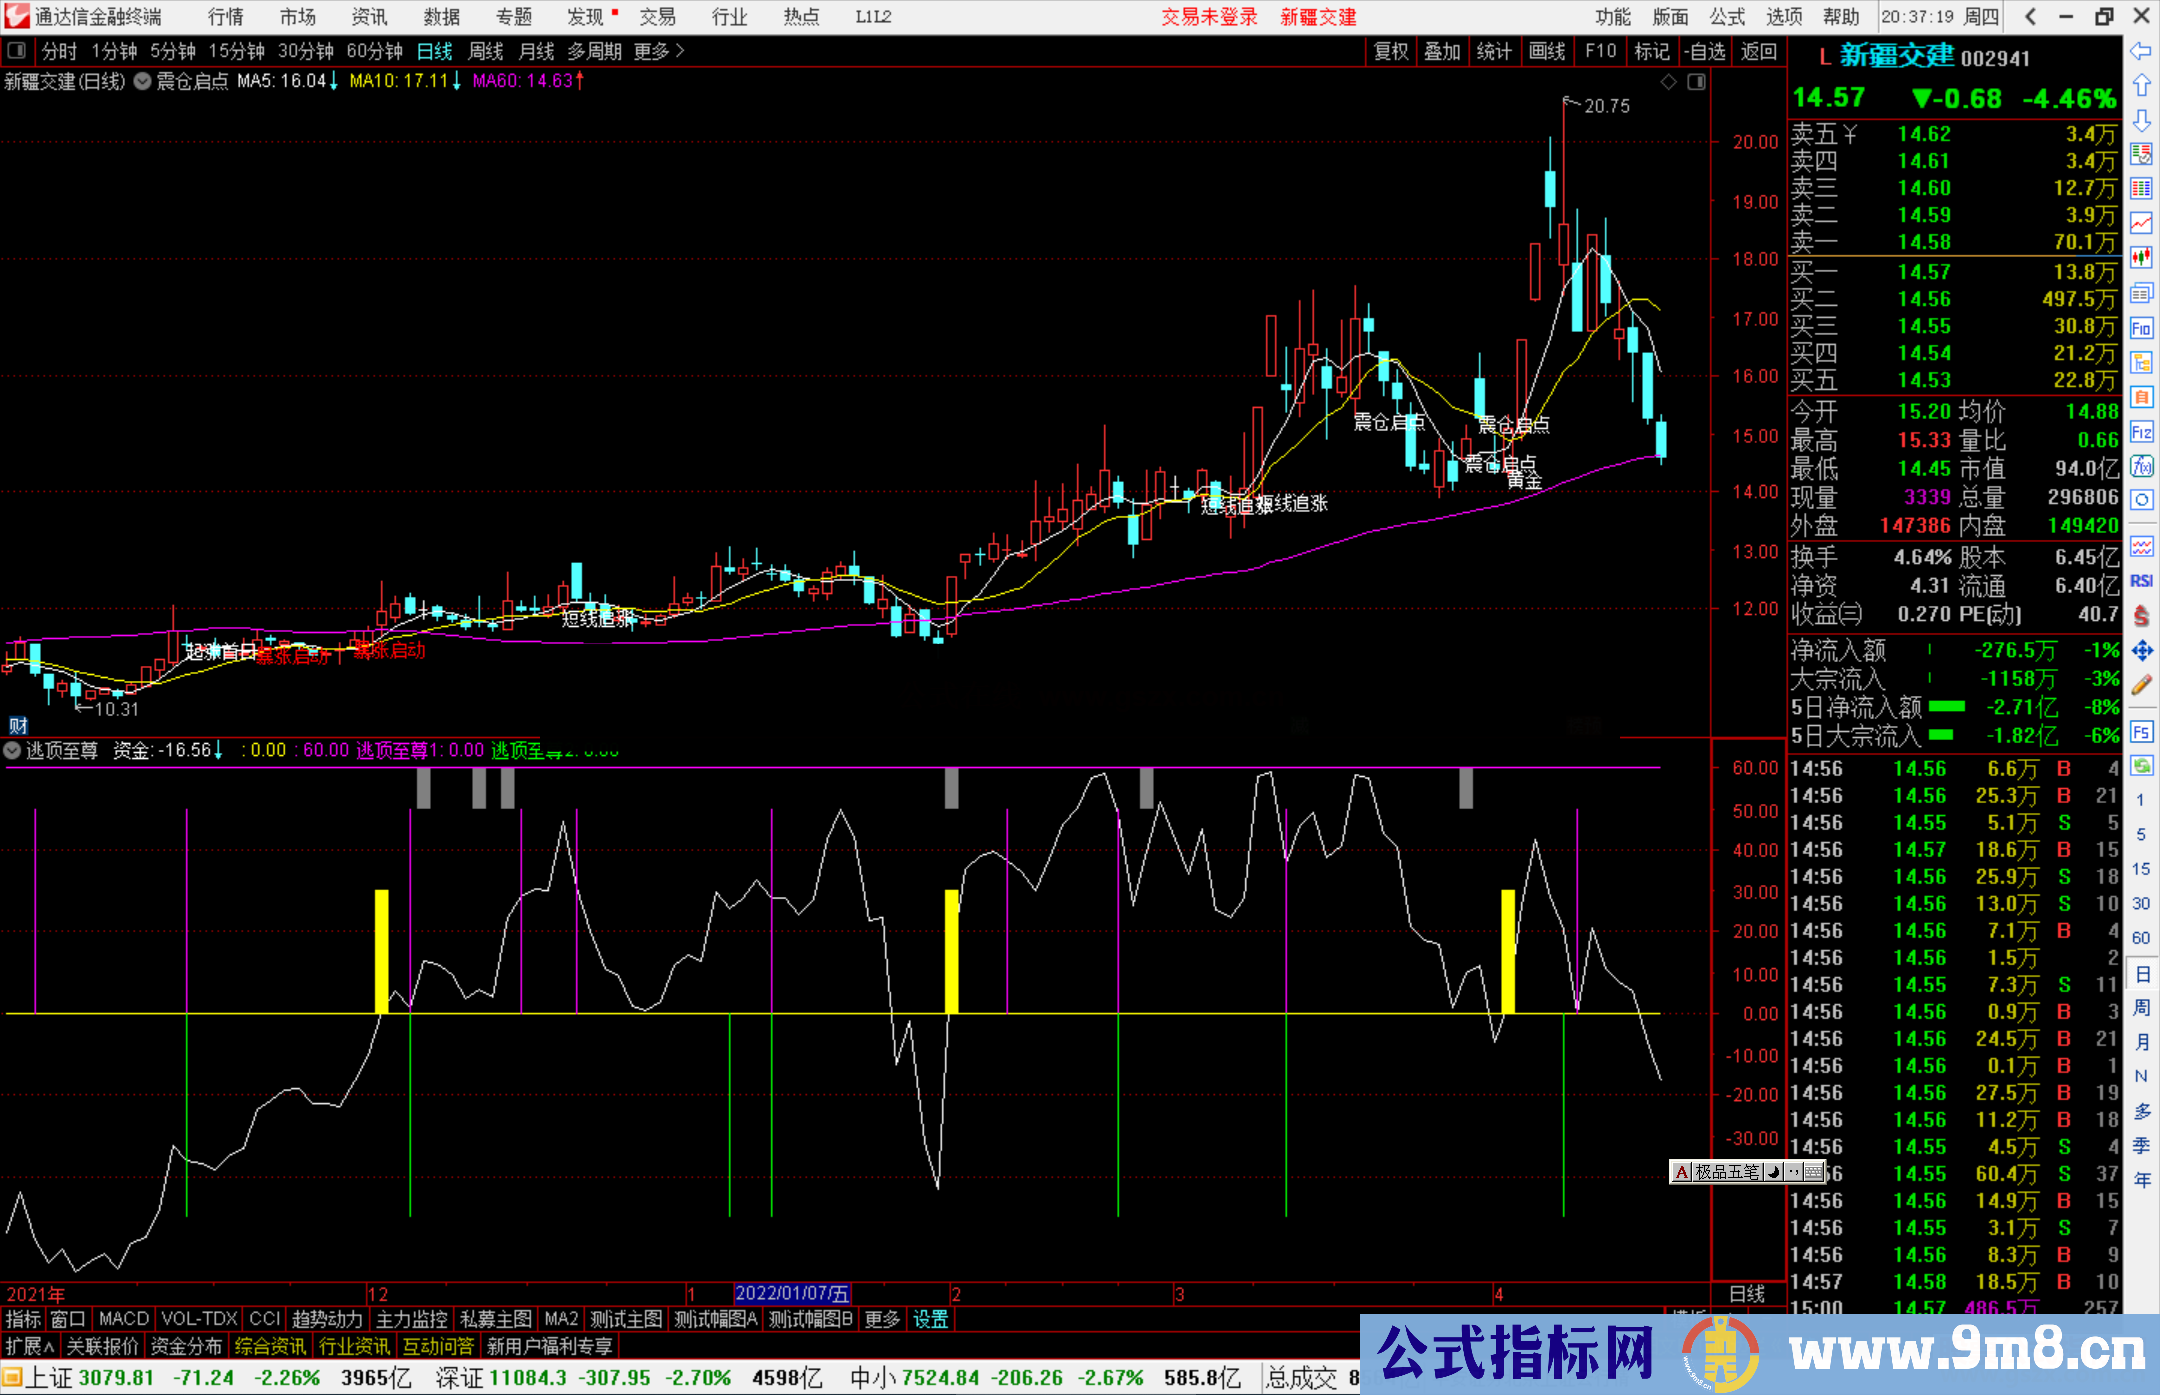Click the F12 trade sidebar icon

point(2141,432)
